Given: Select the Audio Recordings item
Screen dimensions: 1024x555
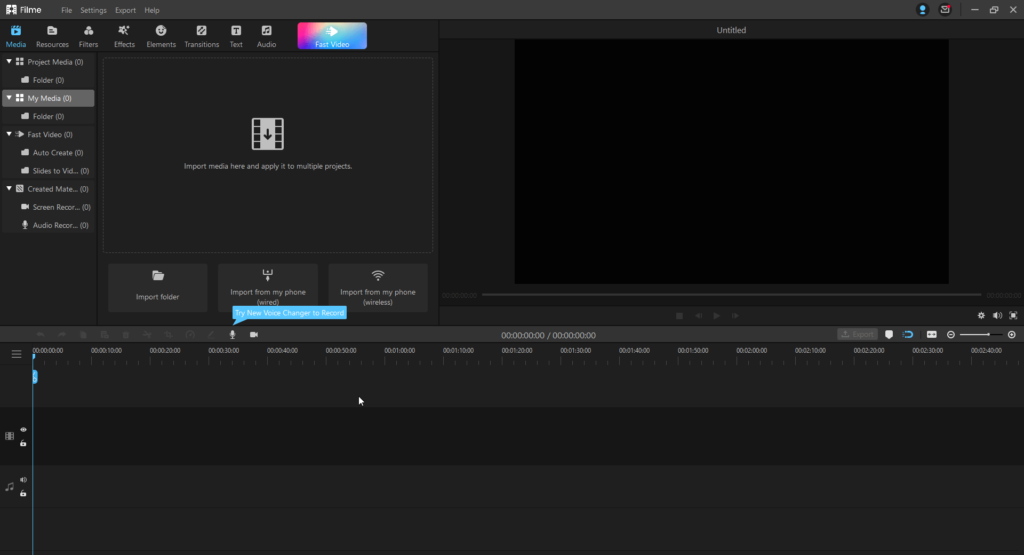Looking at the screenshot, I should point(48,225).
